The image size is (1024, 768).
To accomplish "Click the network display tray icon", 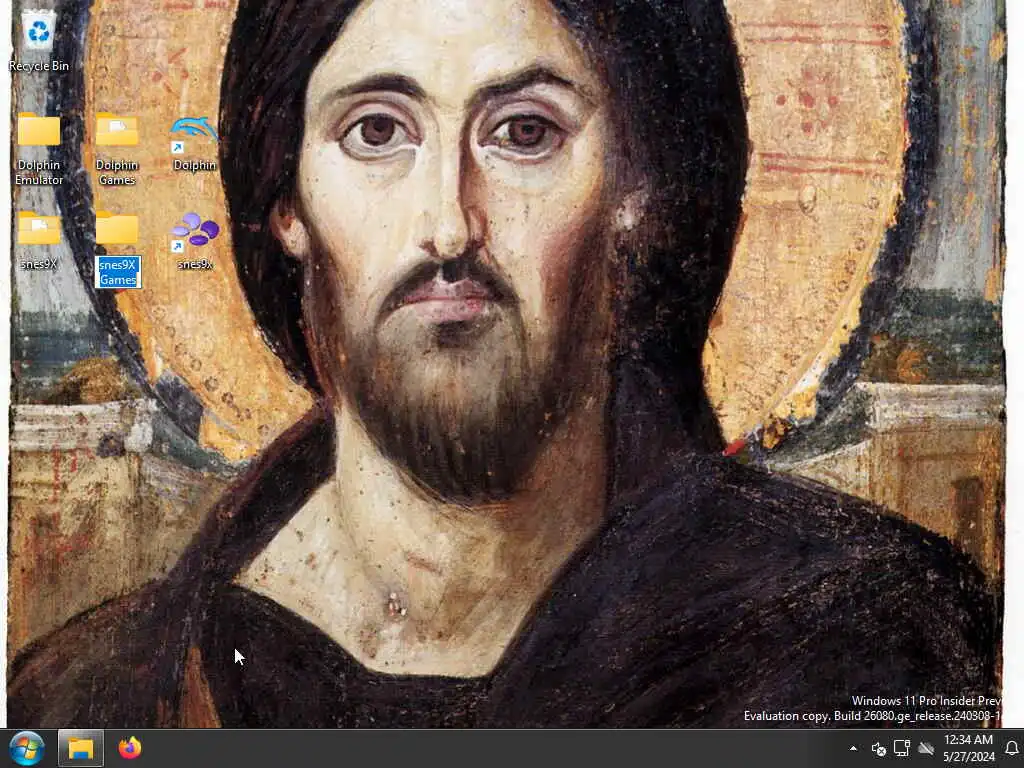I will 902,748.
